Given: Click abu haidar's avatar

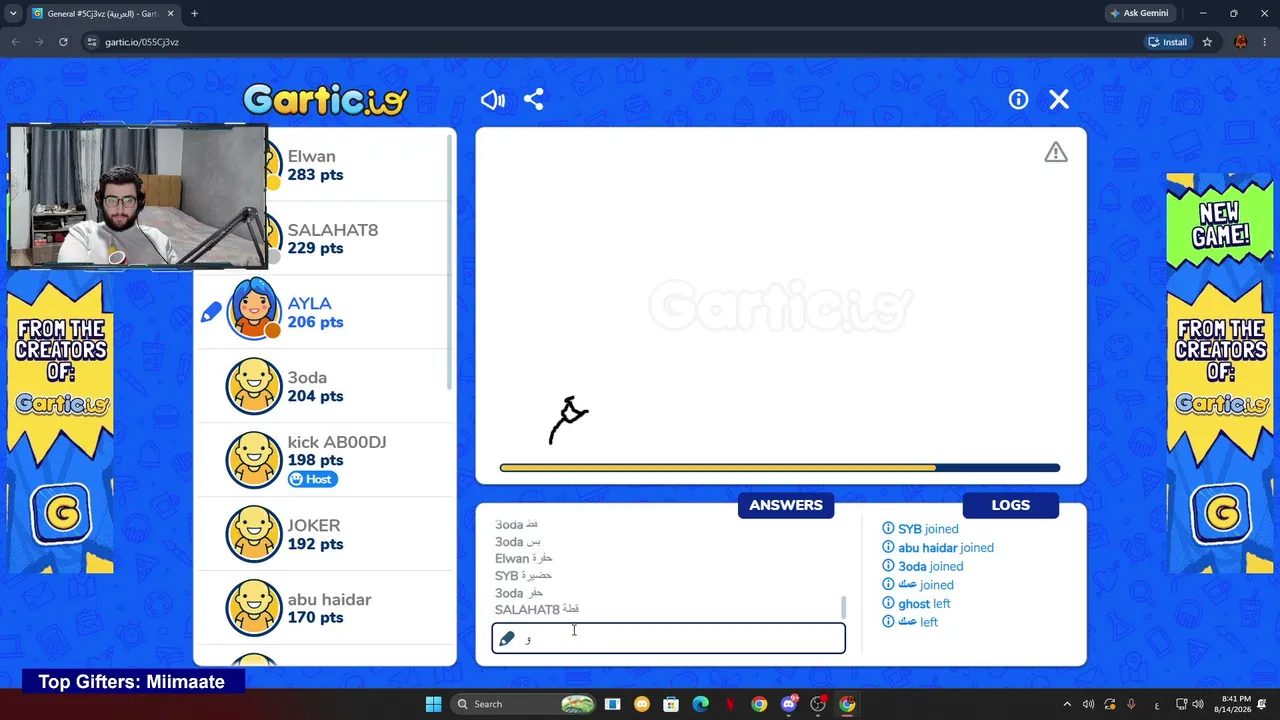Looking at the screenshot, I should point(254,608).
